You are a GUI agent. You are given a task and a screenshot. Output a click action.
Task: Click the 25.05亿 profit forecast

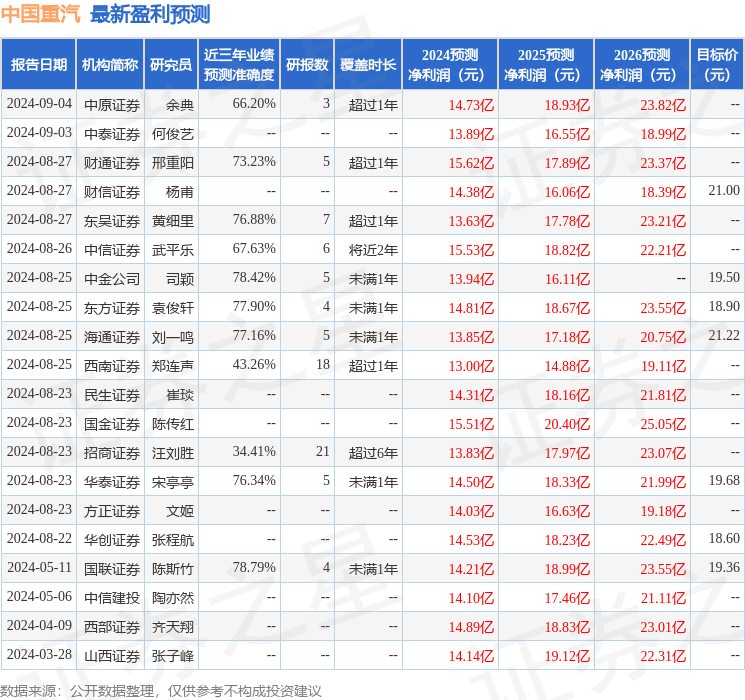click(x=663, y=424)
